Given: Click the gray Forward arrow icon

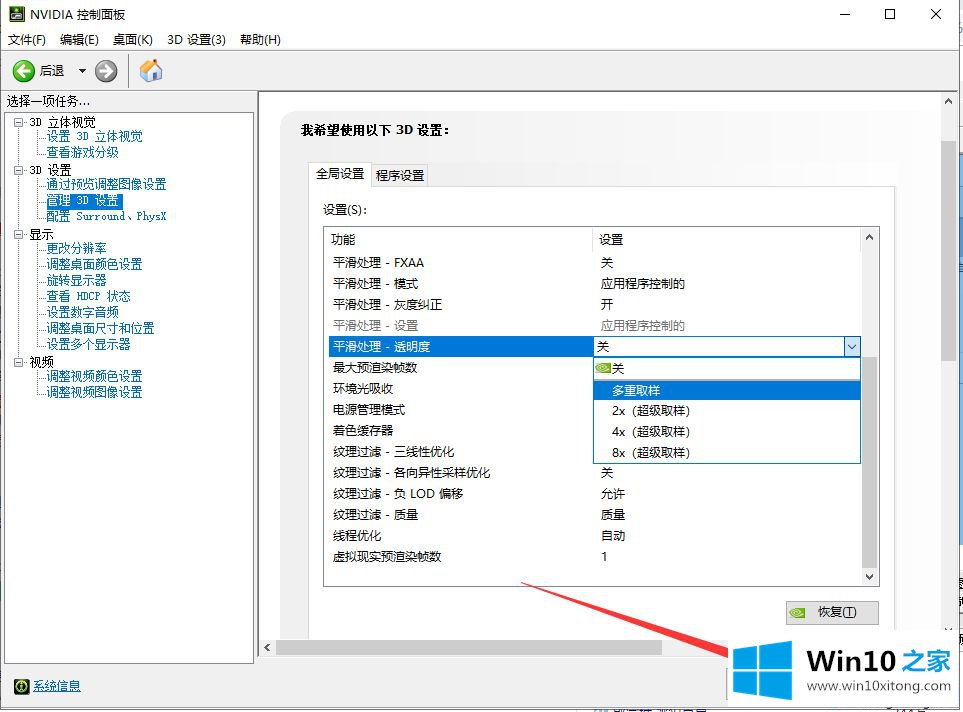Looking at the screenshot, I should (106, 71).
